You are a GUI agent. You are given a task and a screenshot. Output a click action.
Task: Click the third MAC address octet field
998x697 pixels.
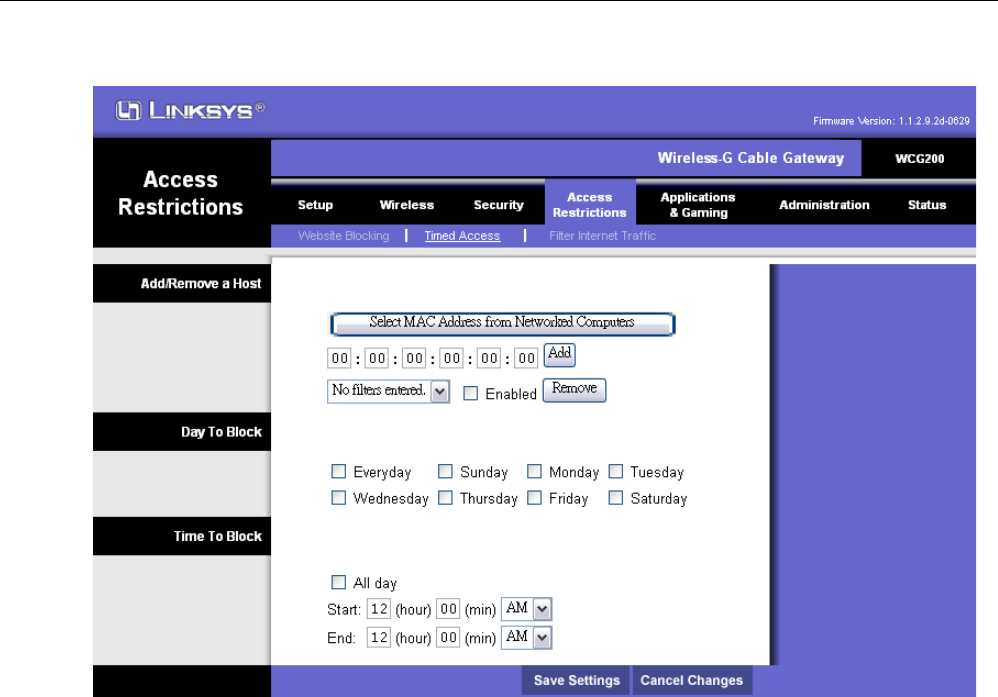tap(414, 358)
